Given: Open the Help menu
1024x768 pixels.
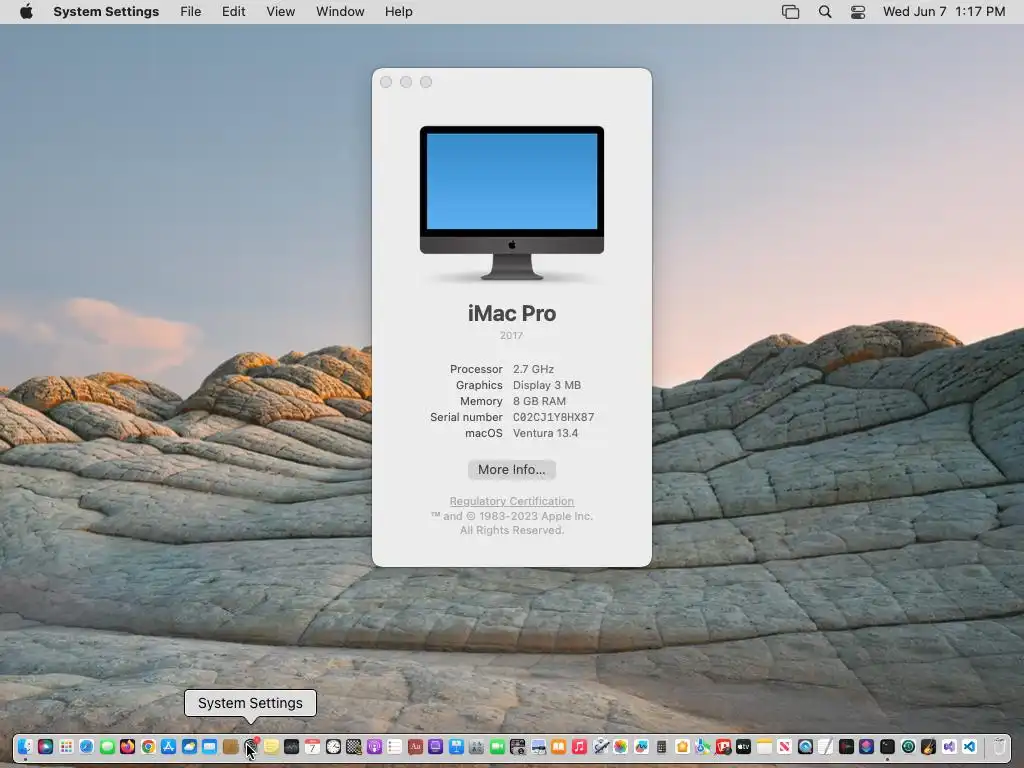Looking at the screenshot, I should click(x=398, y=12).
